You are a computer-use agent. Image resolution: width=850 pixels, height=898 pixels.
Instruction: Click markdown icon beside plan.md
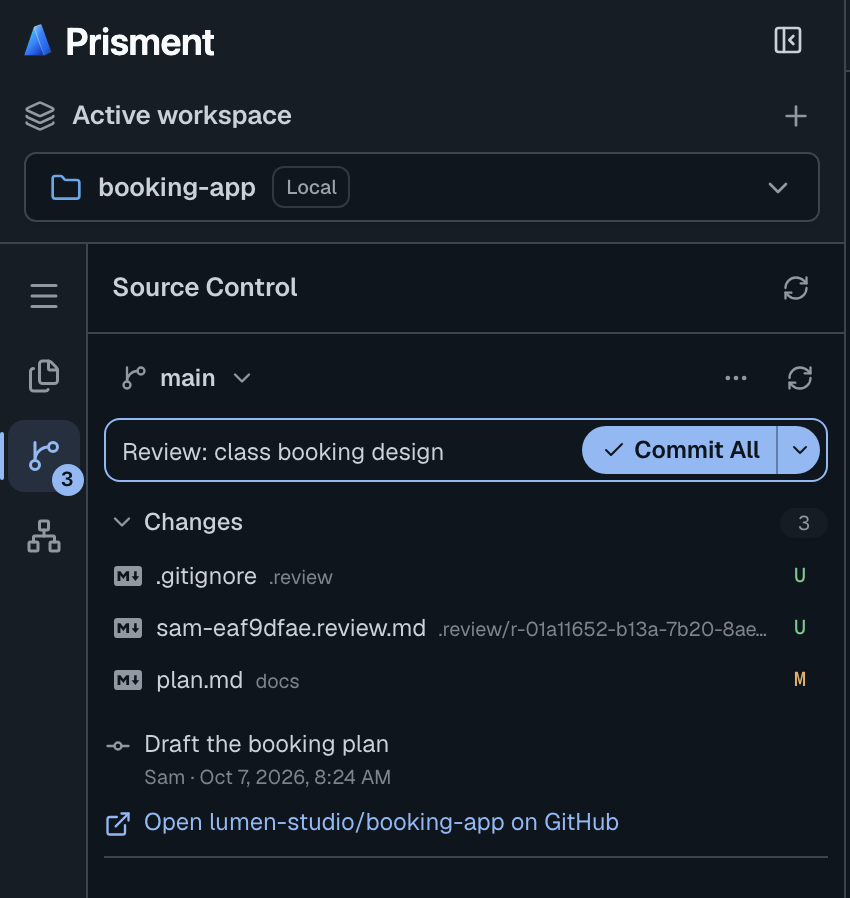tap(128, 680)
